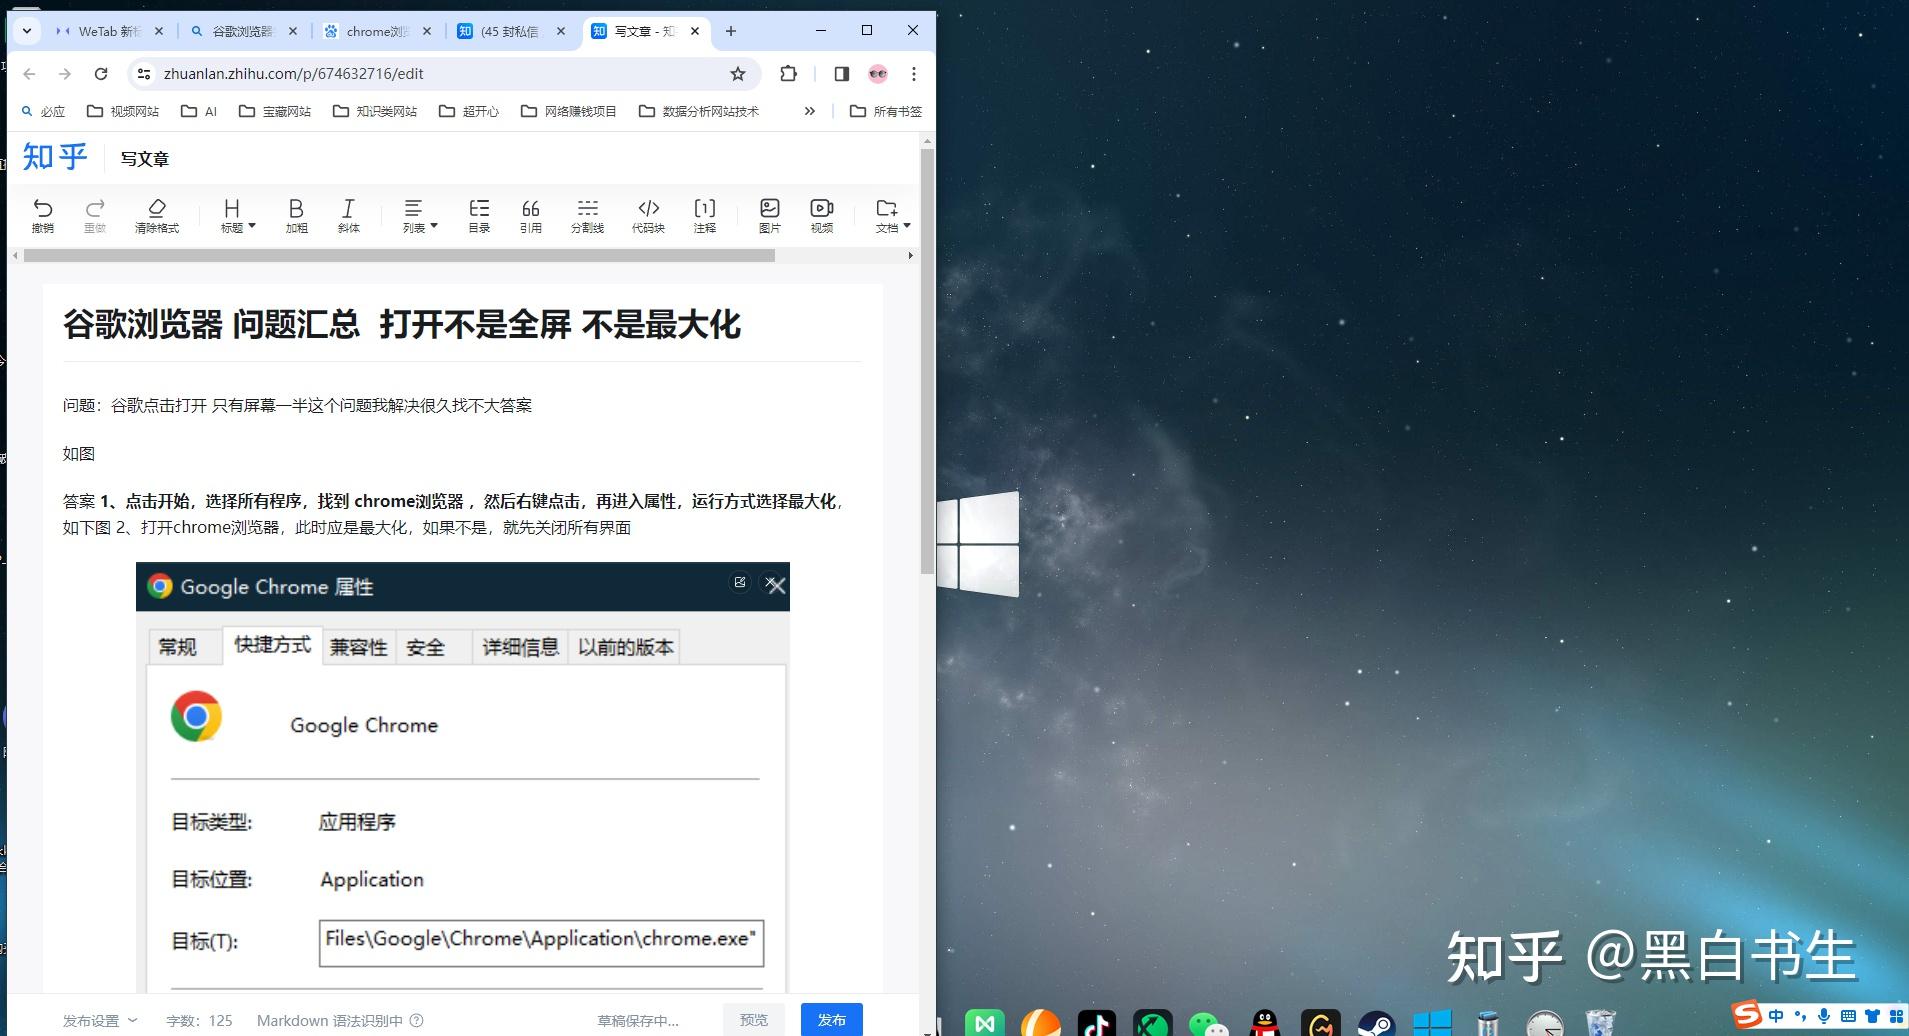Click the article title text field
The height and width of the screenshot is (1036, 1909).
(462, 324)
